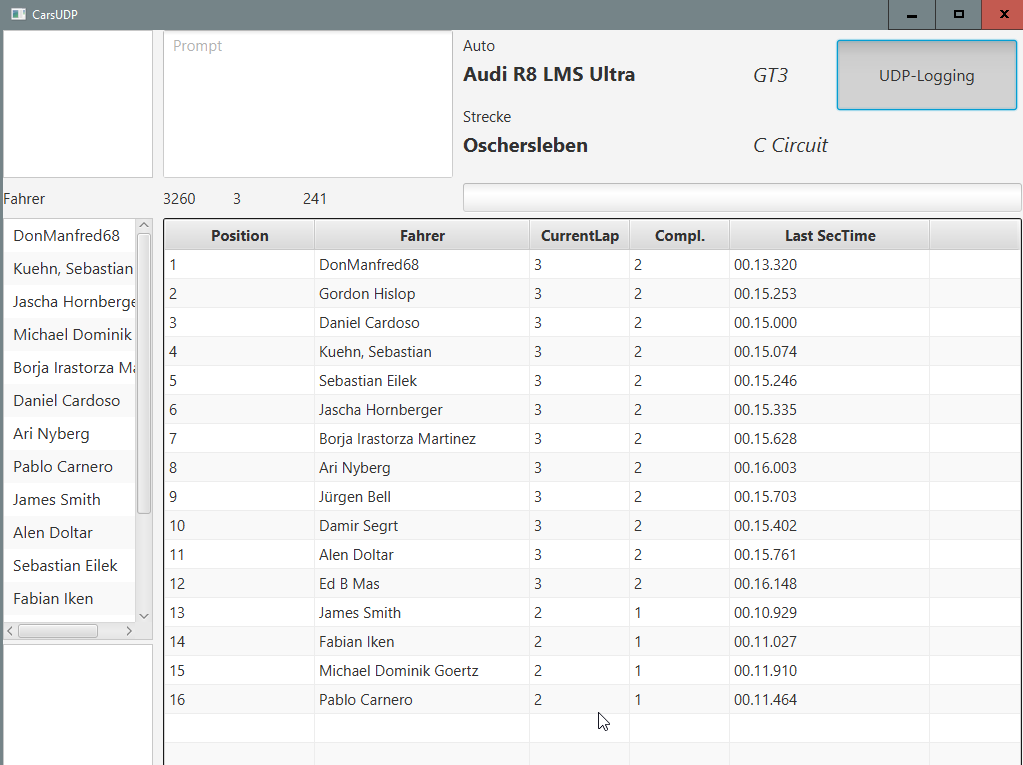Sort table by Position column header
Image resolution: width=1023 pixels, height=765 pixels.
pos(239,236)
